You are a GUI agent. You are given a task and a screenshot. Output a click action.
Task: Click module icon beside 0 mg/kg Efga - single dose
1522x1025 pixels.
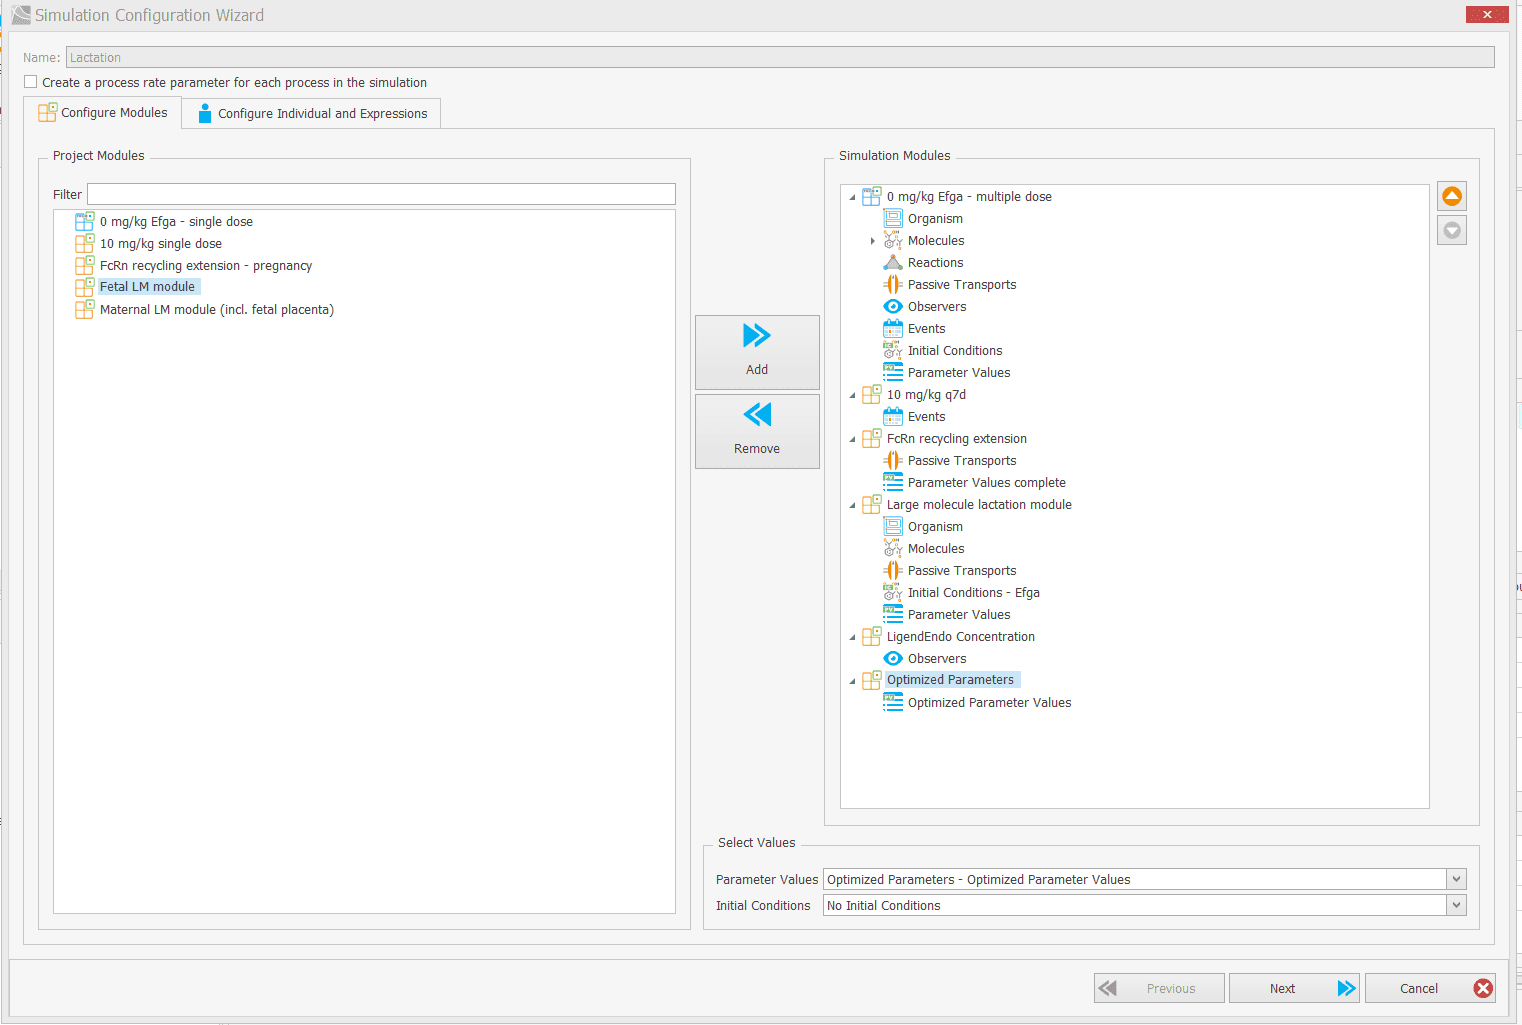tap(85, 221)
